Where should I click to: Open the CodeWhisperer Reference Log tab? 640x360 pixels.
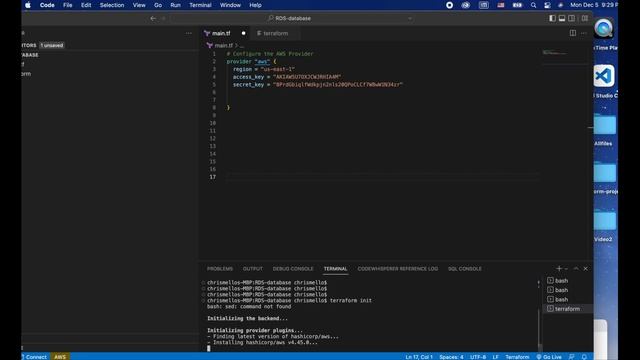pyautogui.click(x=398, y=269)
